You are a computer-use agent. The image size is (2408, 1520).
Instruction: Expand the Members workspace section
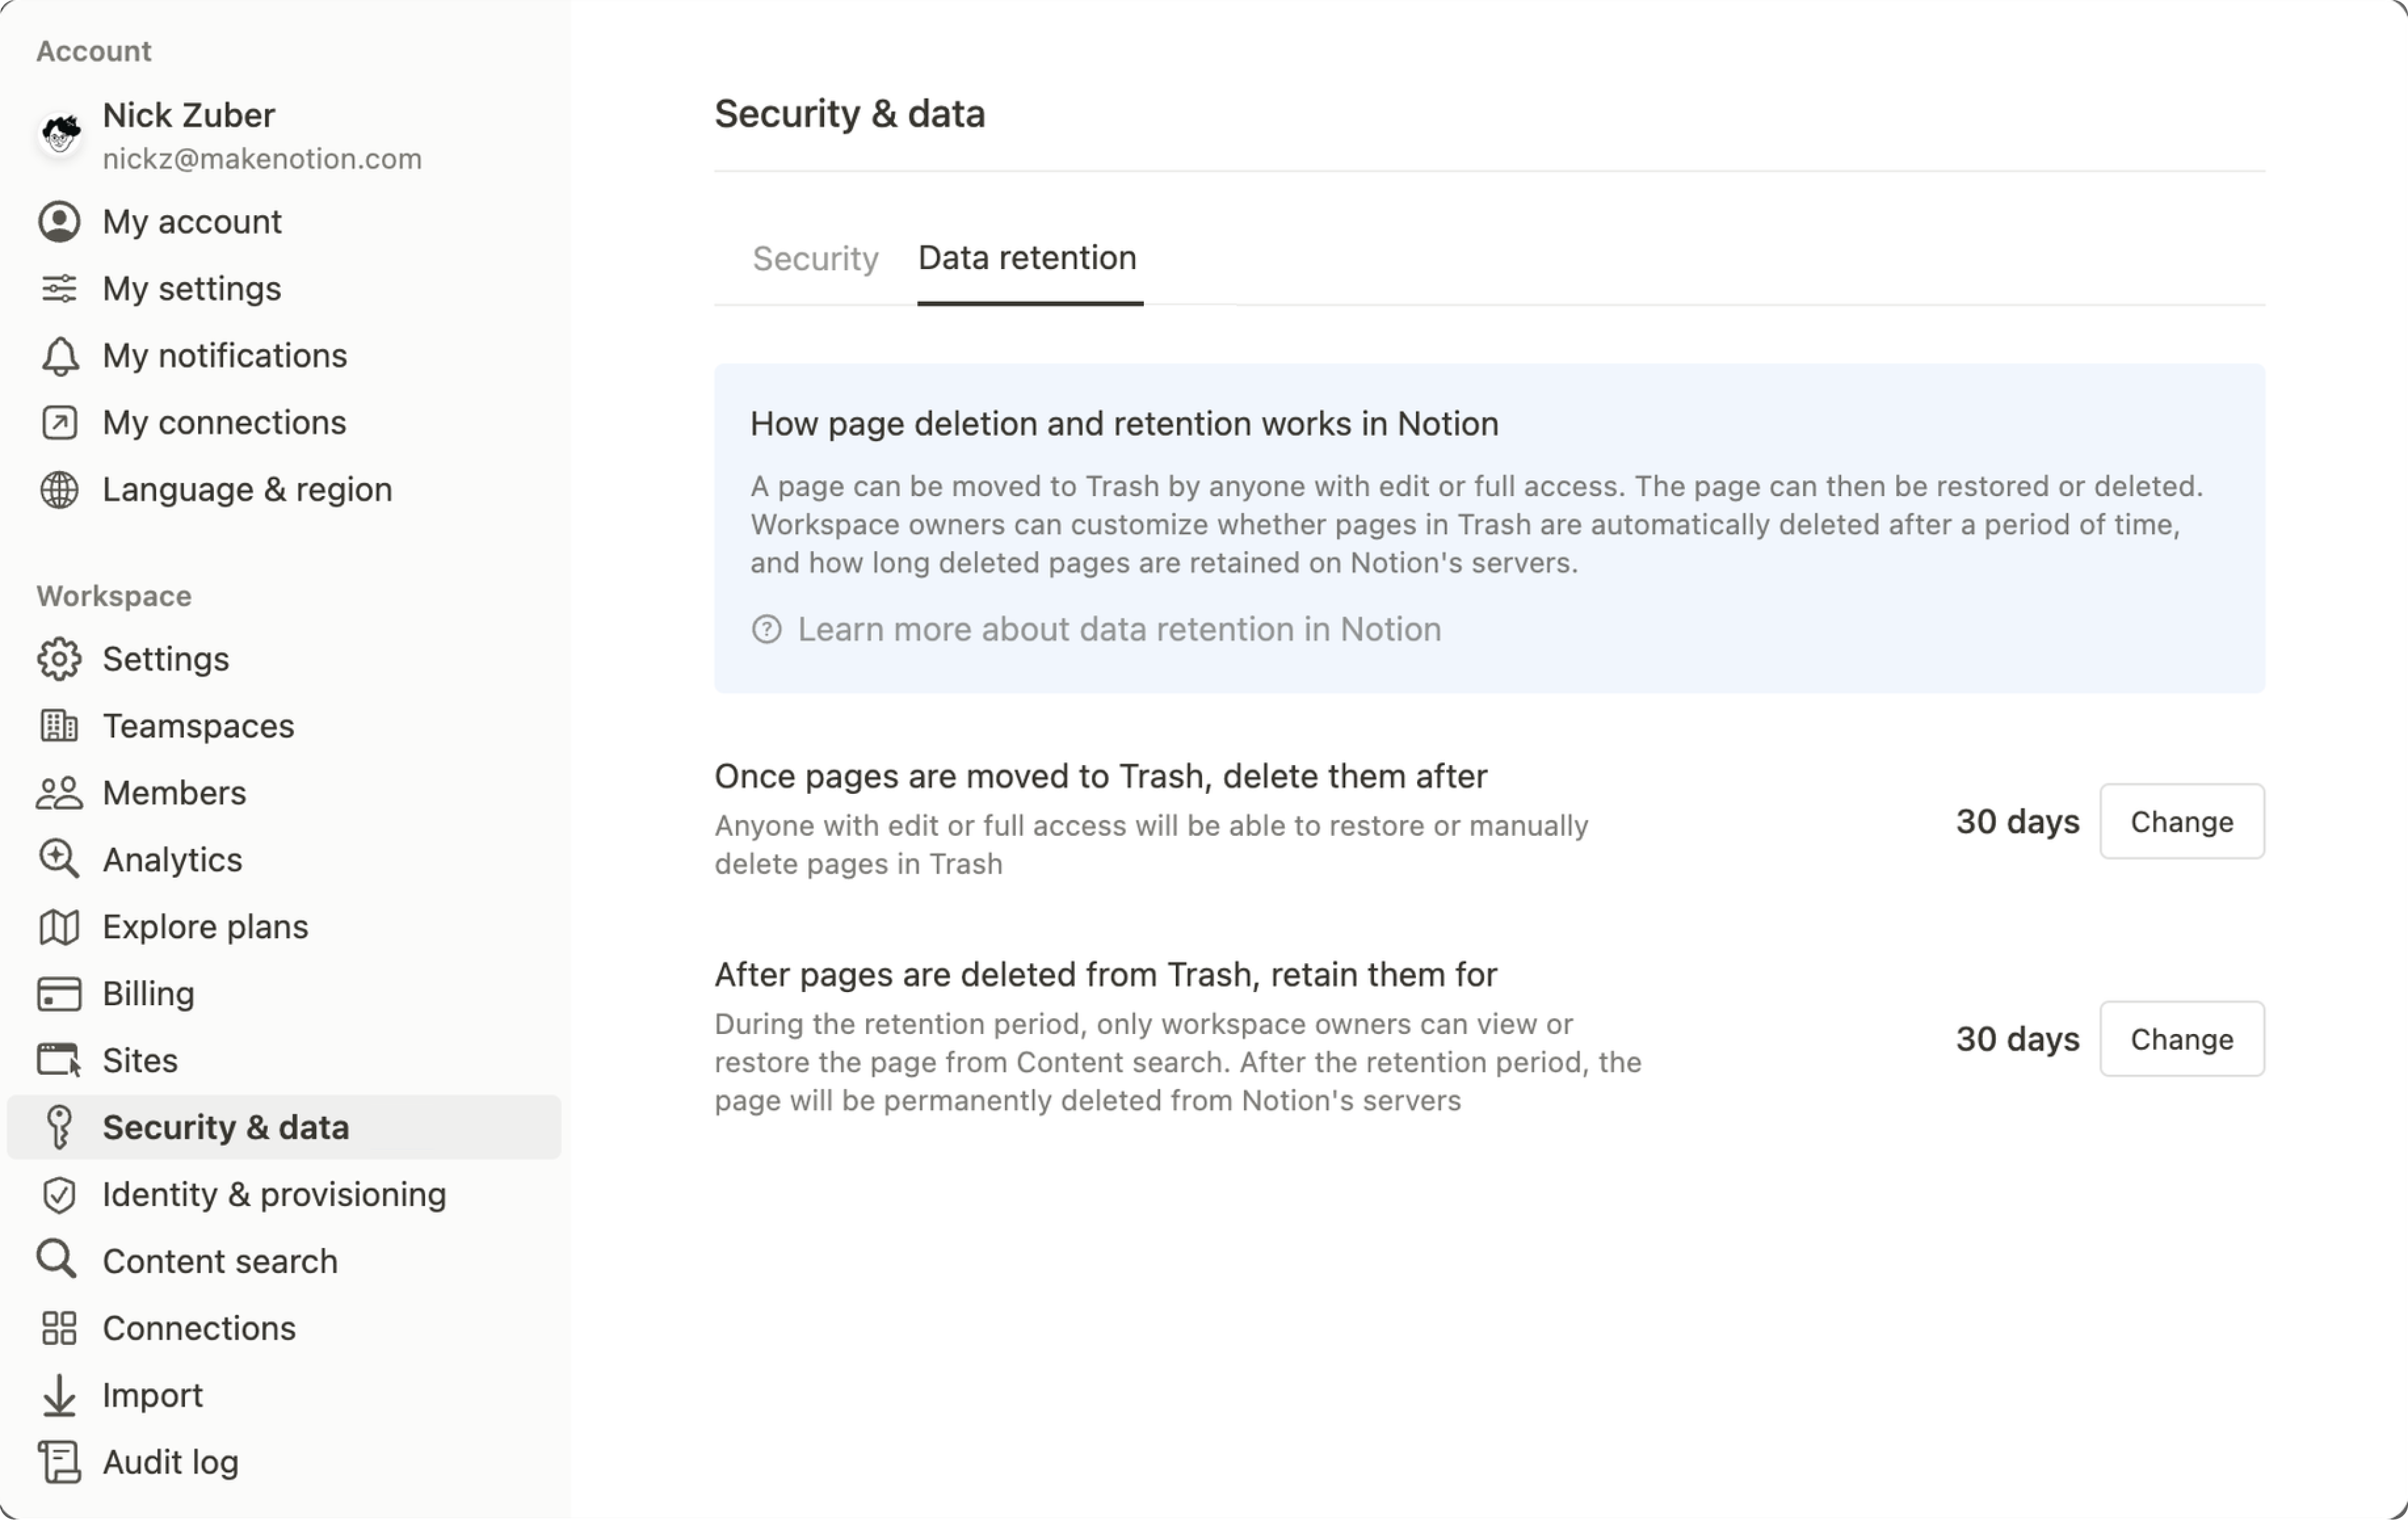point(173,791)
